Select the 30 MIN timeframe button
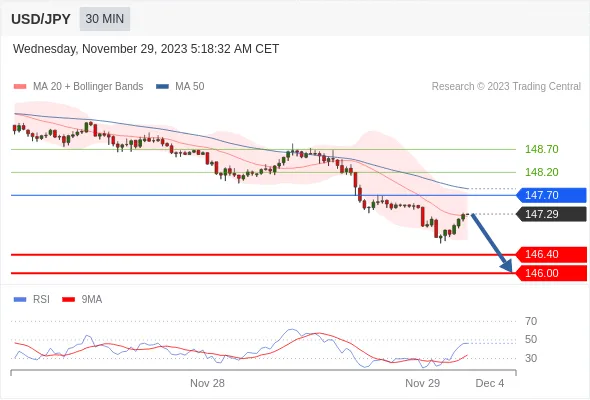 pyautogui.click(x=105, y=19)
